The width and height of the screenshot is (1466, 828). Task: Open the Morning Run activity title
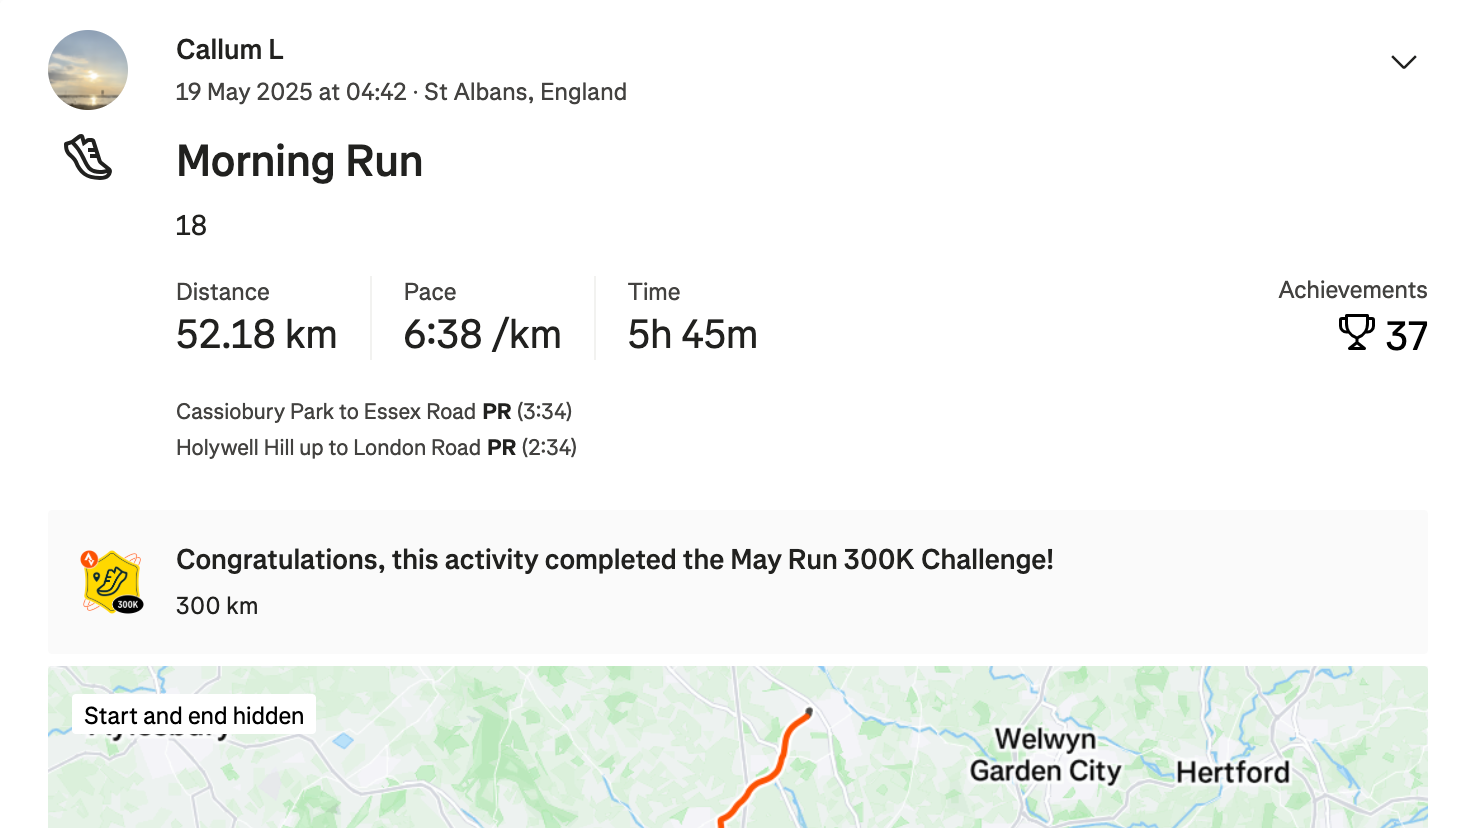tap(300, 161)
